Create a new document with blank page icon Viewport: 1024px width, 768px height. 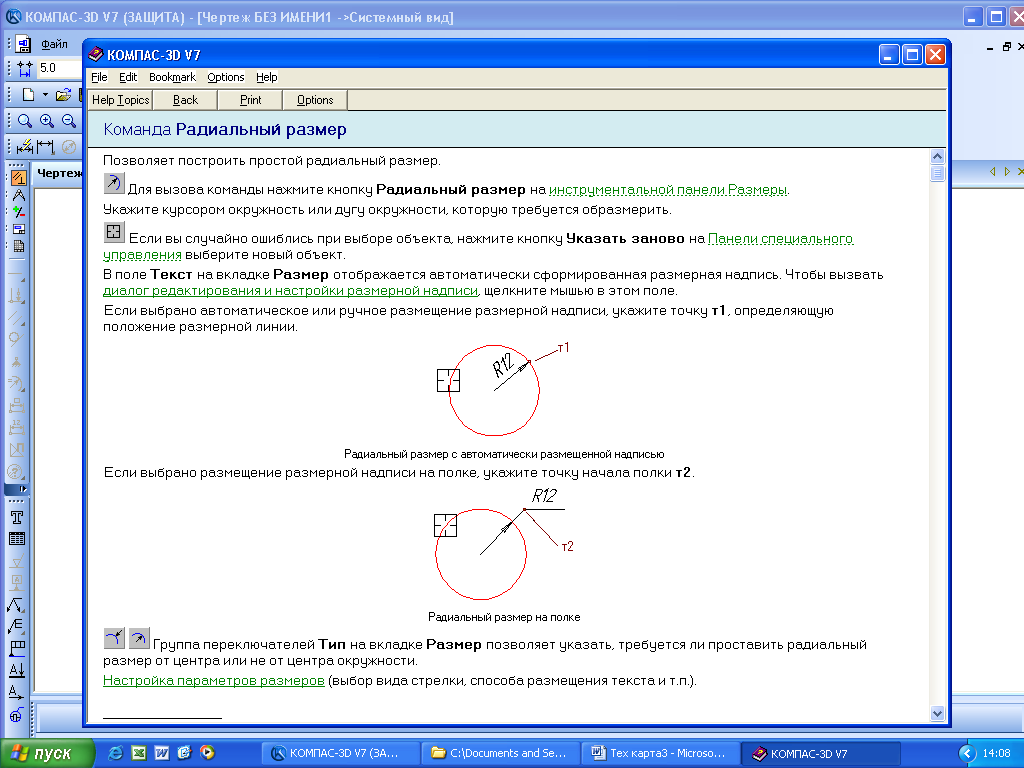(x=28, y=95)
